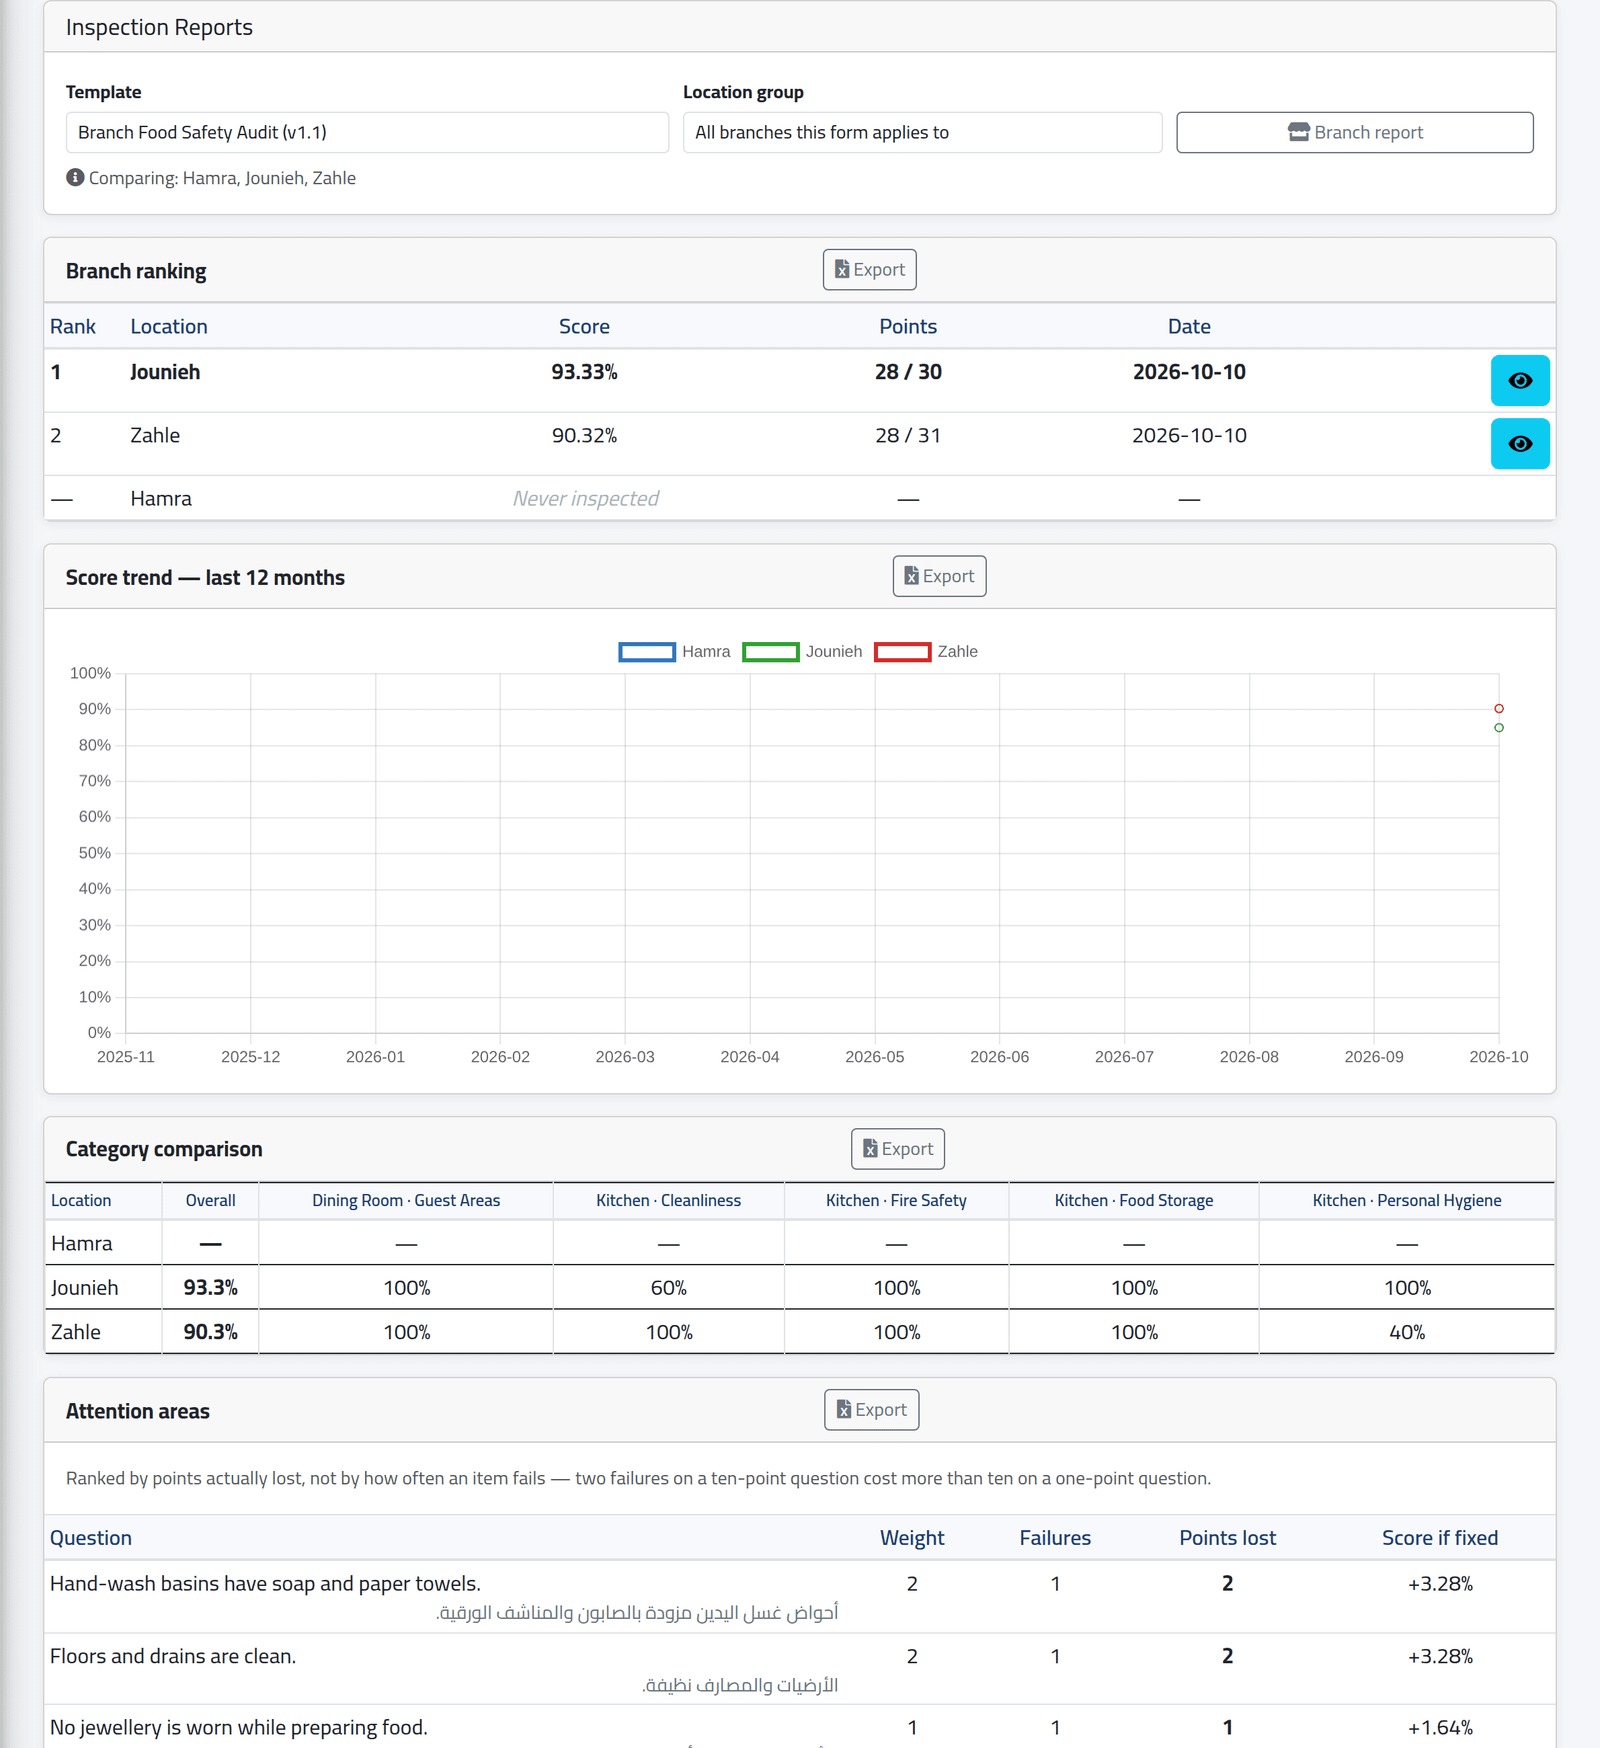Select the Zahle row in Branch ranking
Screen dimensions: 1600x1748
[x=800, y=443]
